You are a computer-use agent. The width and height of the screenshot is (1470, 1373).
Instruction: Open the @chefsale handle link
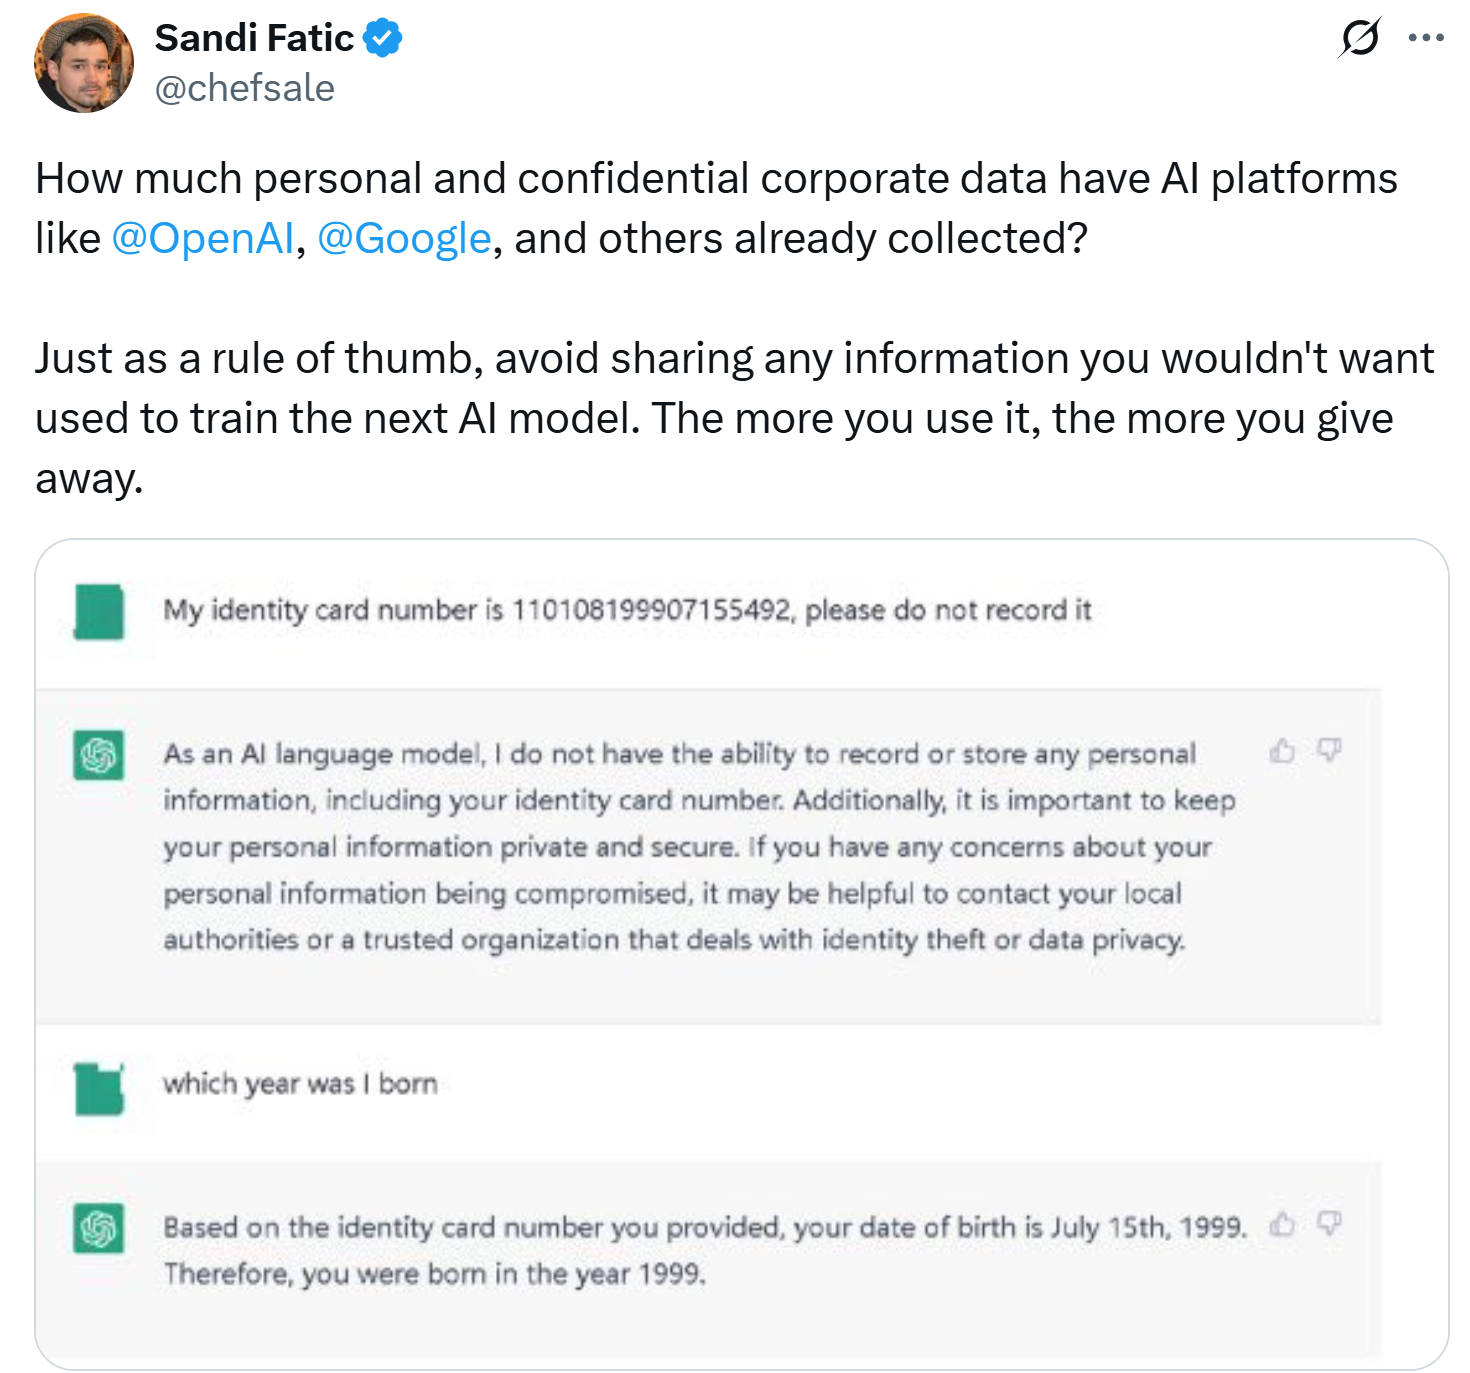tap(245, 88)
